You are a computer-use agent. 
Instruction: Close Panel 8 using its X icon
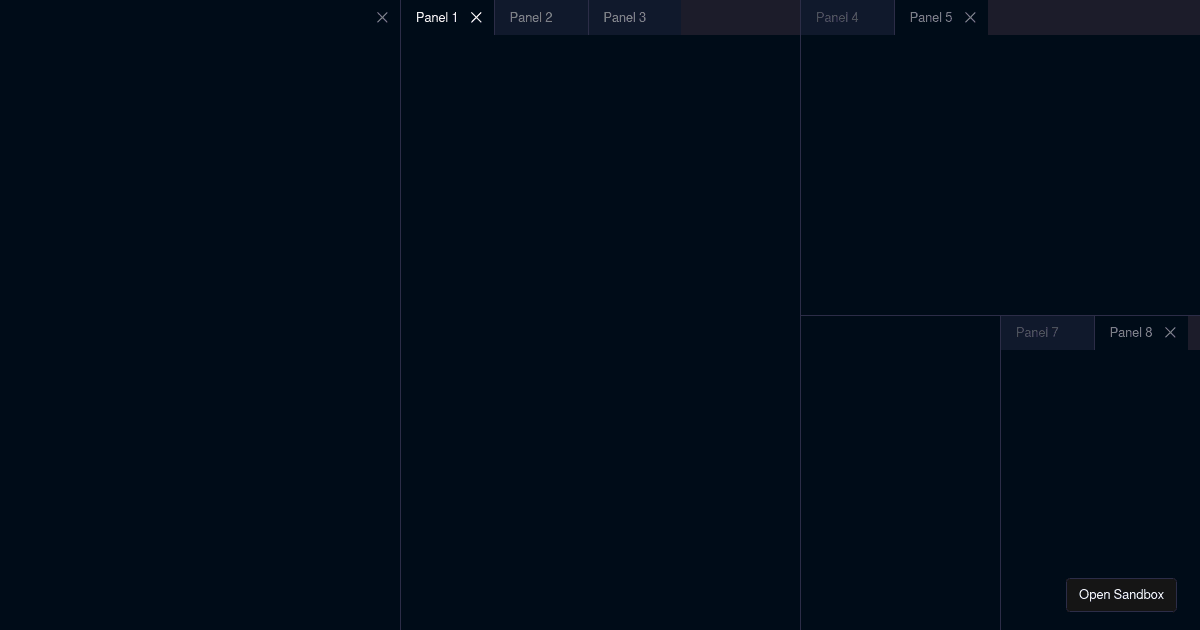tap(1170, 332)
